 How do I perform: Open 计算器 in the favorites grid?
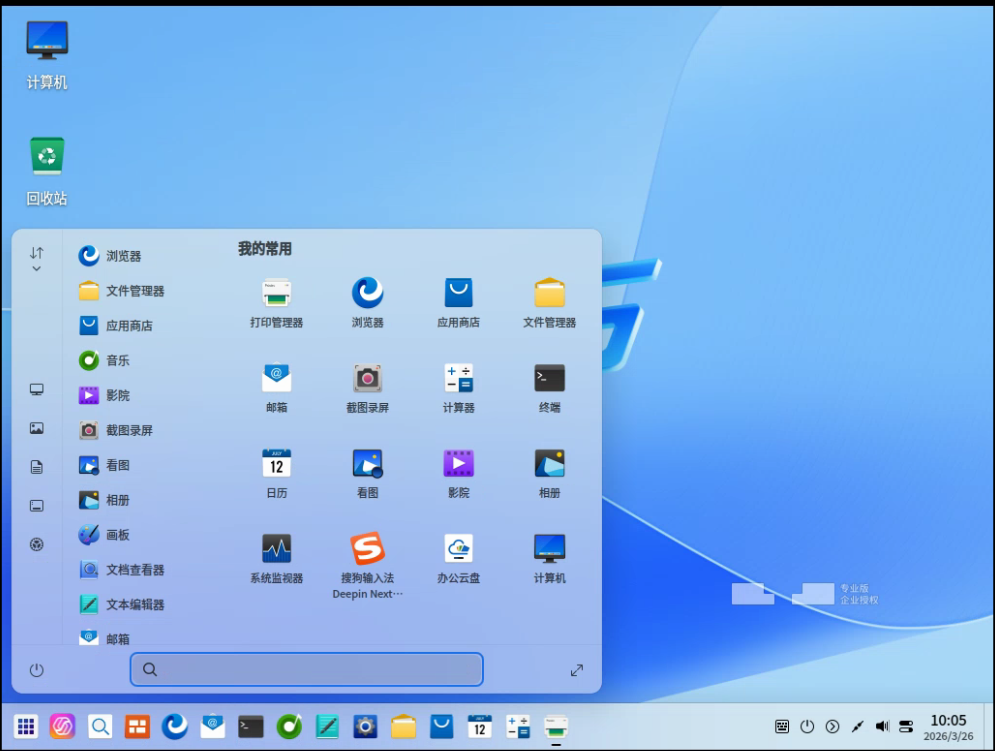[458, 378]
